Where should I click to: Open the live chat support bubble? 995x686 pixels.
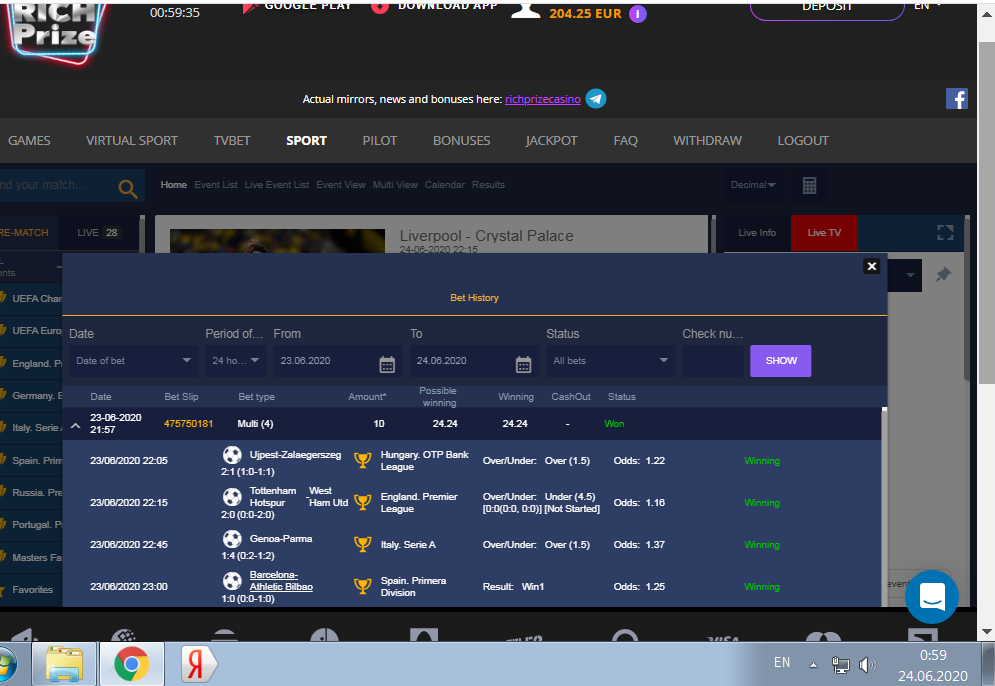pyautogui.click(x=932, y=597)
